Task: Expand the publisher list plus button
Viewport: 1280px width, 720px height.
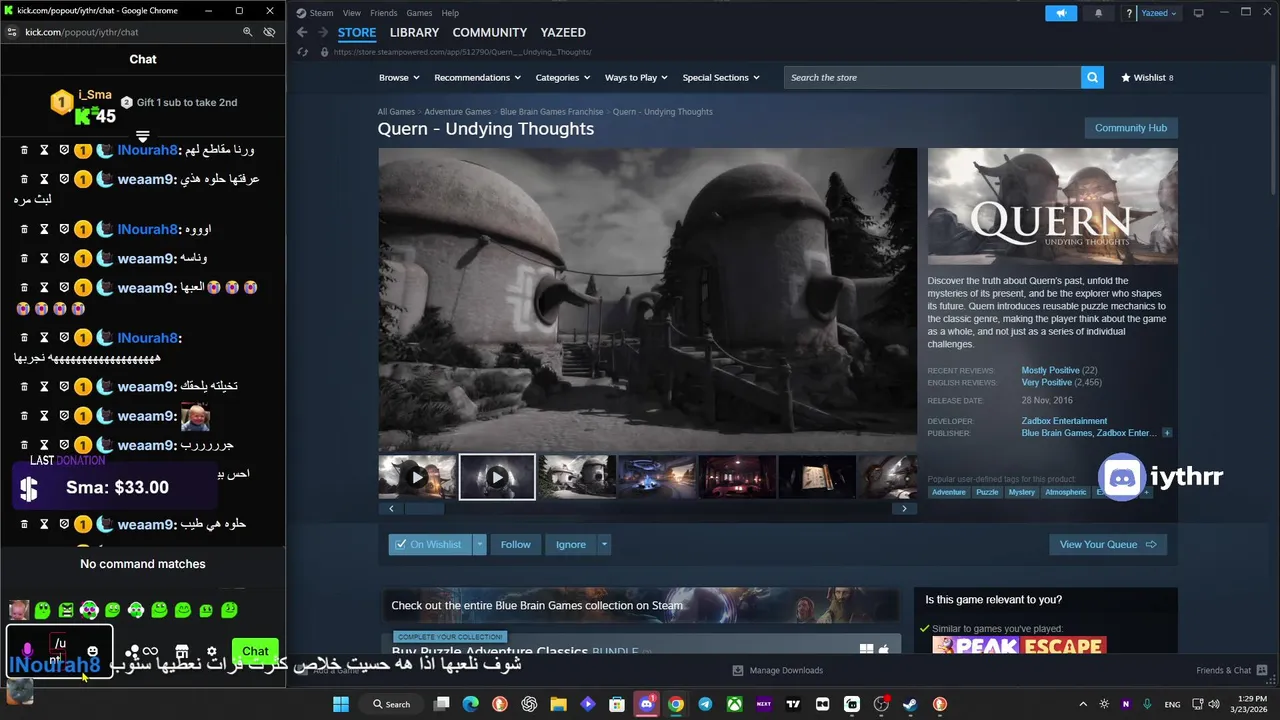Action: click(1167, 433)
